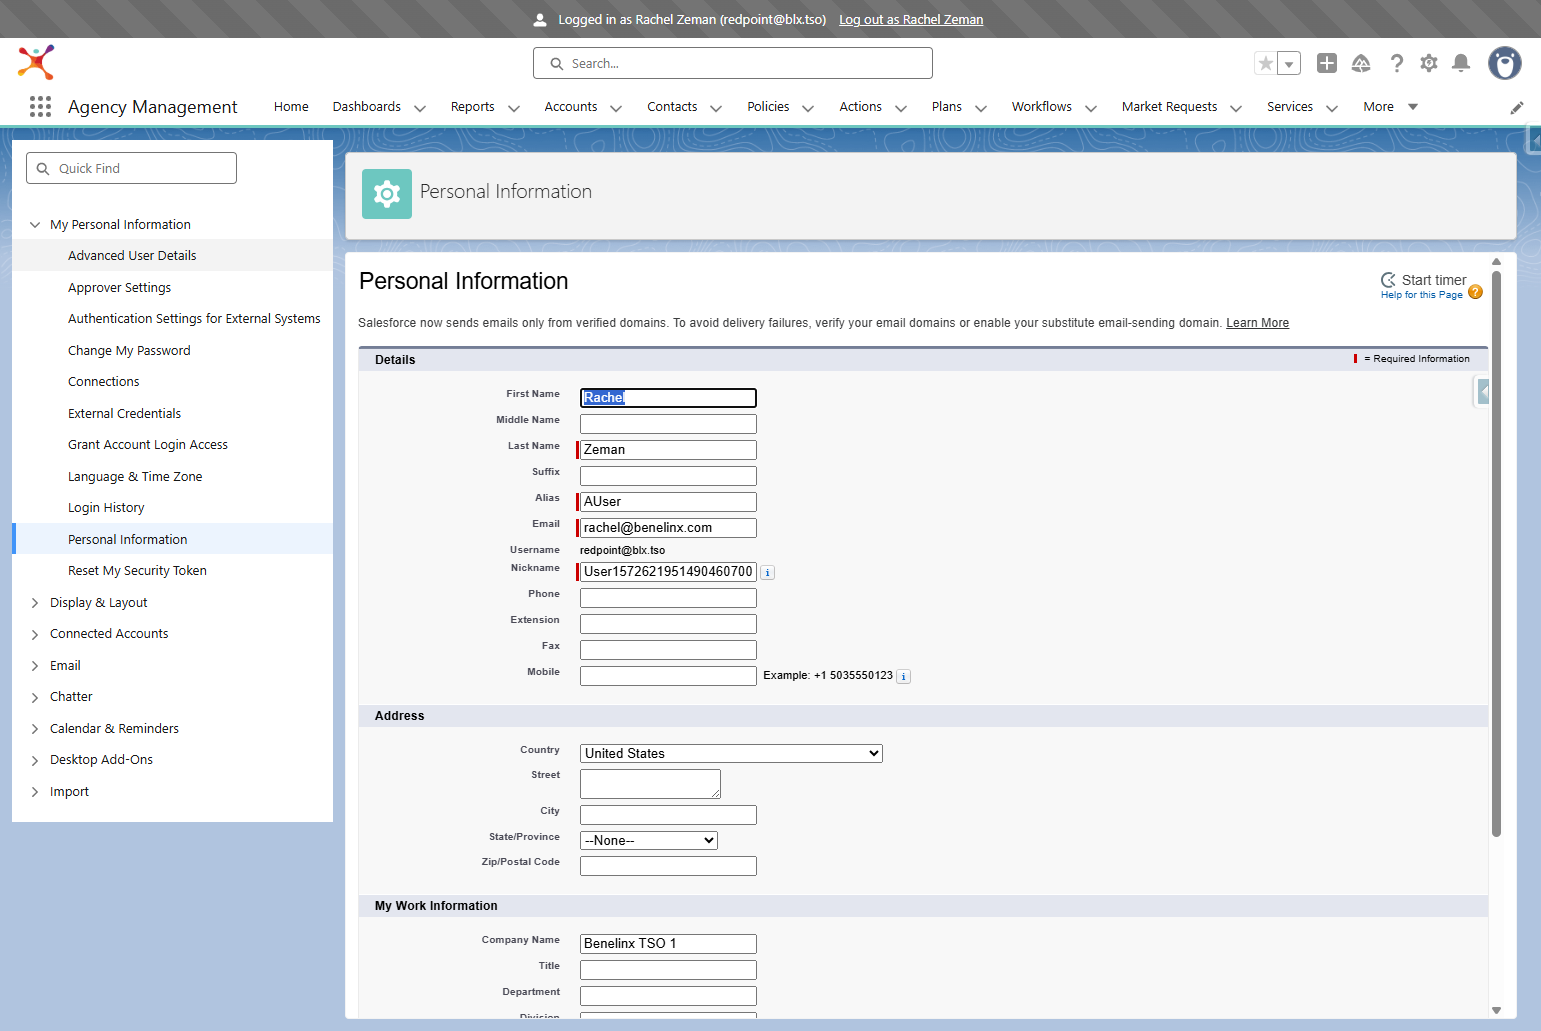This screenshot has height=1031, width=1541.
Task: Click the Personal Information gear header icon
Action: (387, 194)
